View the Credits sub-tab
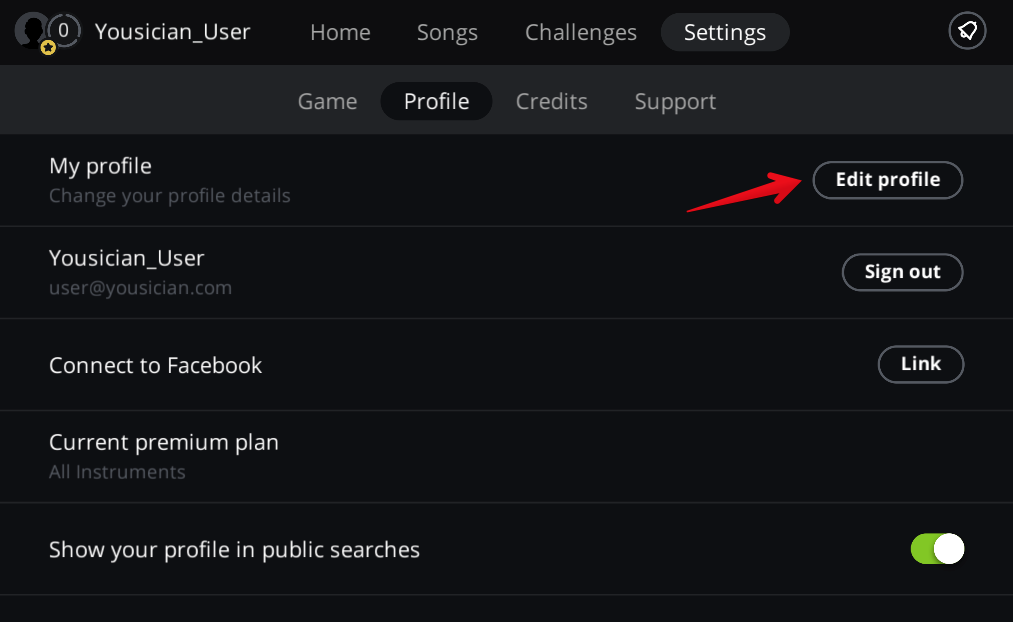This screenshot has height=622, width=1013. (552, 101)
